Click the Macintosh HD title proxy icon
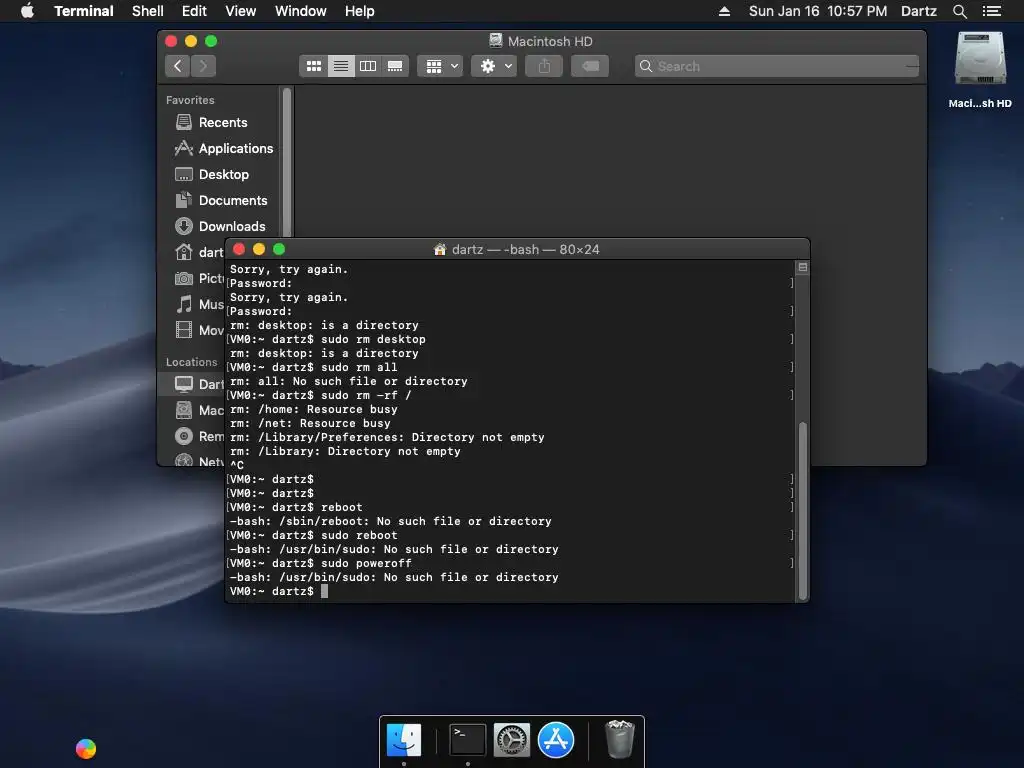This screenshot has width=1024, height=768. (496, 41)
